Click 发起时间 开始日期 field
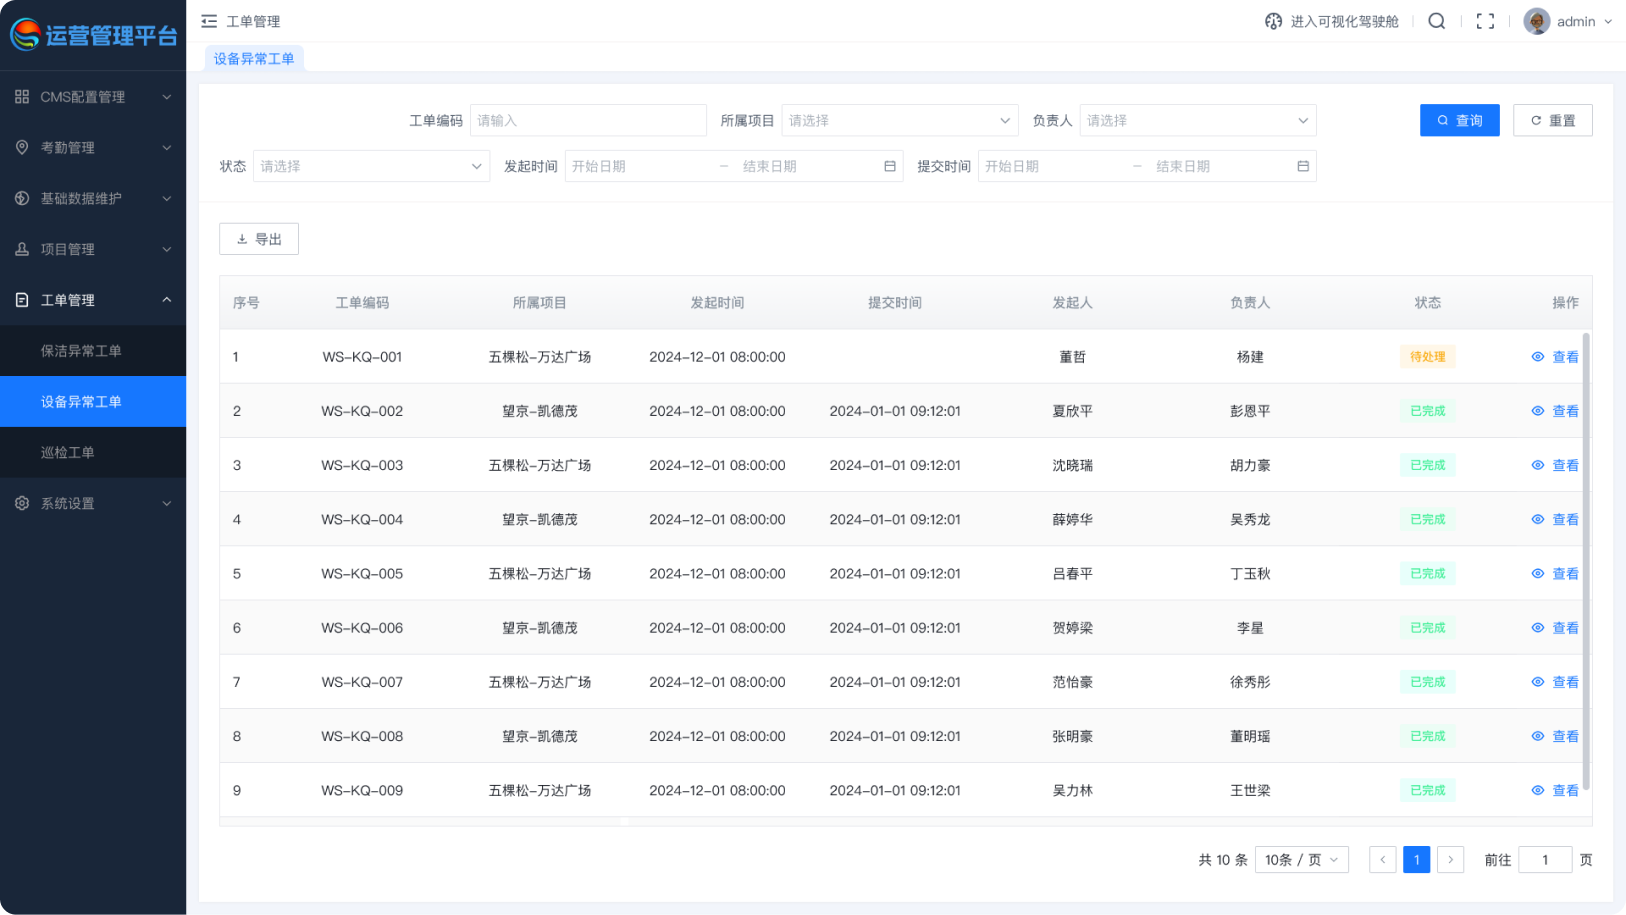The image size is (1626, 915). (x=640, y=166)
